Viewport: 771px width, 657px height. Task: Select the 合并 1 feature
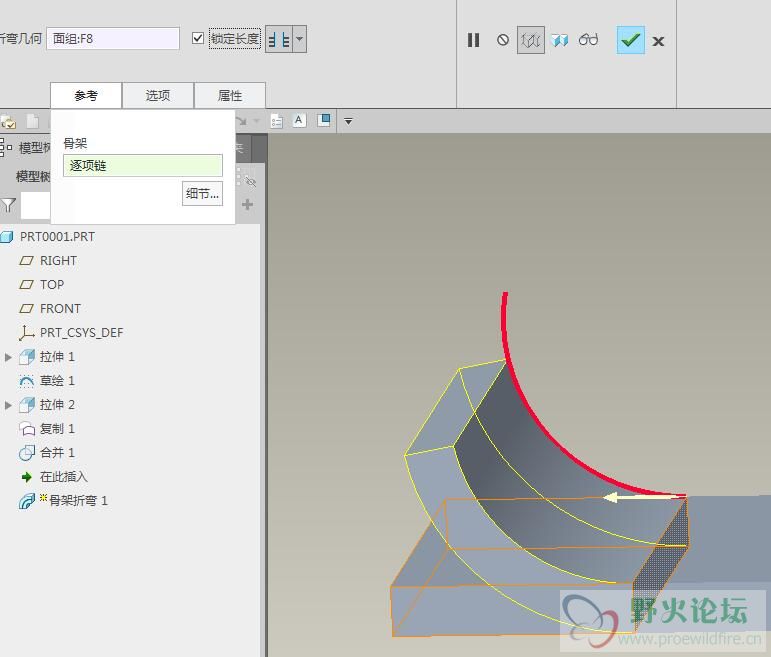coord(57,452)
